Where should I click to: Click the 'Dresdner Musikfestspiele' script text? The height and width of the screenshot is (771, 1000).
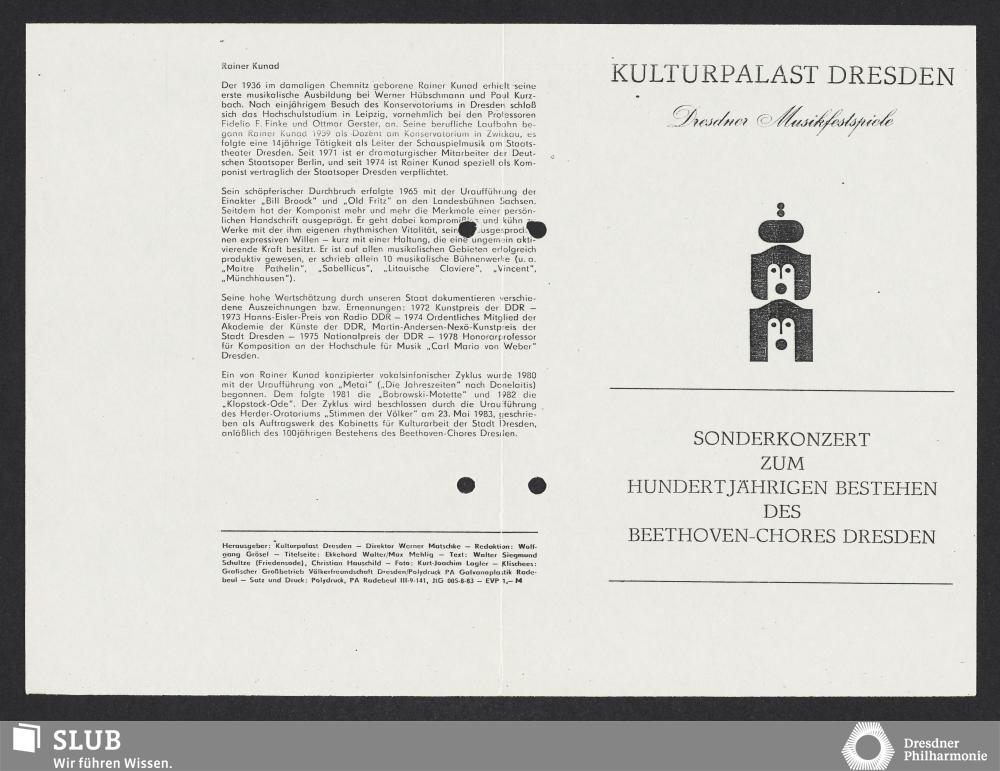[x=782, y=117]
